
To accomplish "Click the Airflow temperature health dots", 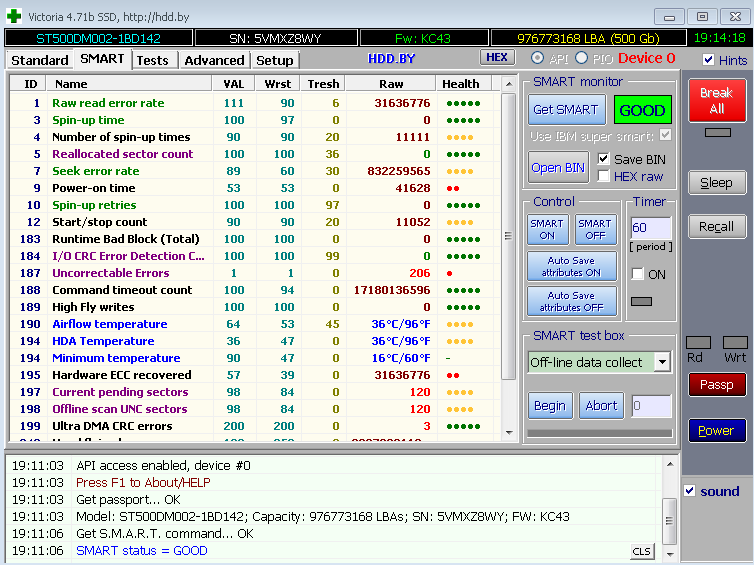I will click(x=460, y=325).
